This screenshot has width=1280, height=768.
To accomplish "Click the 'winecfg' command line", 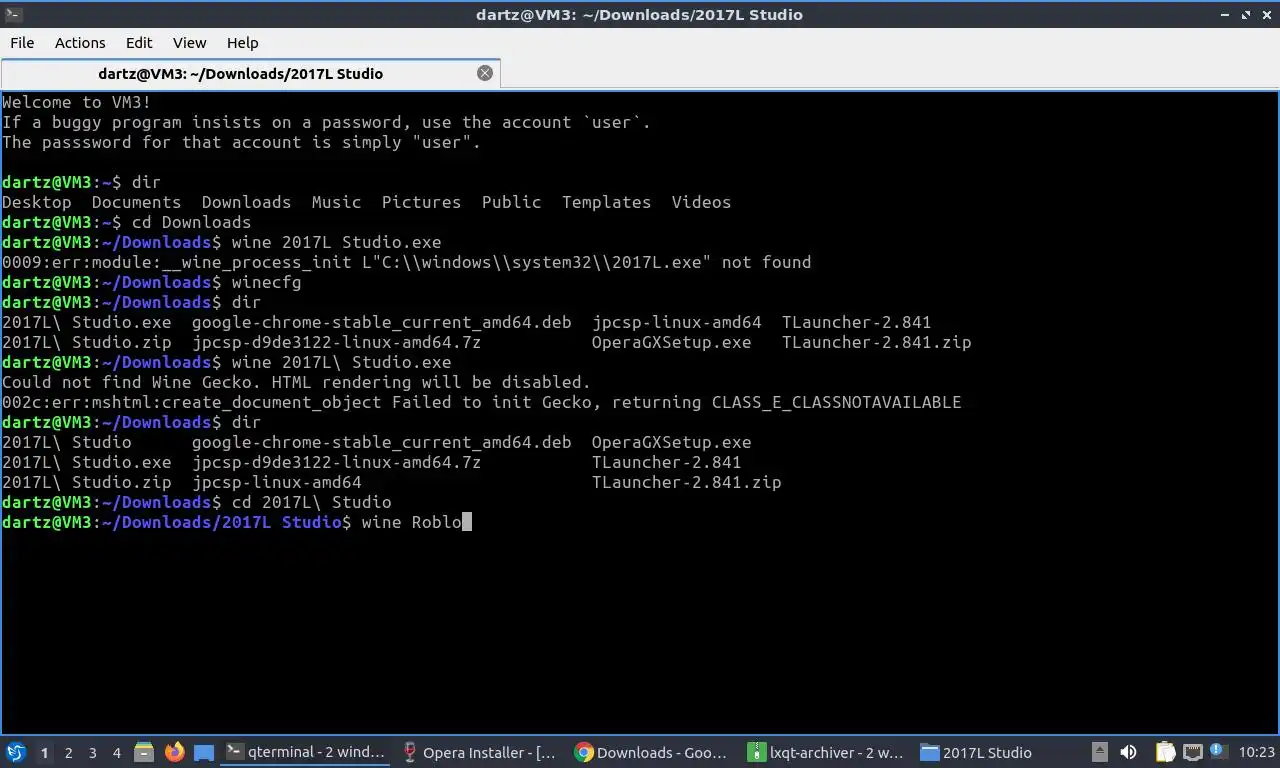I will (x=266, y=282).
